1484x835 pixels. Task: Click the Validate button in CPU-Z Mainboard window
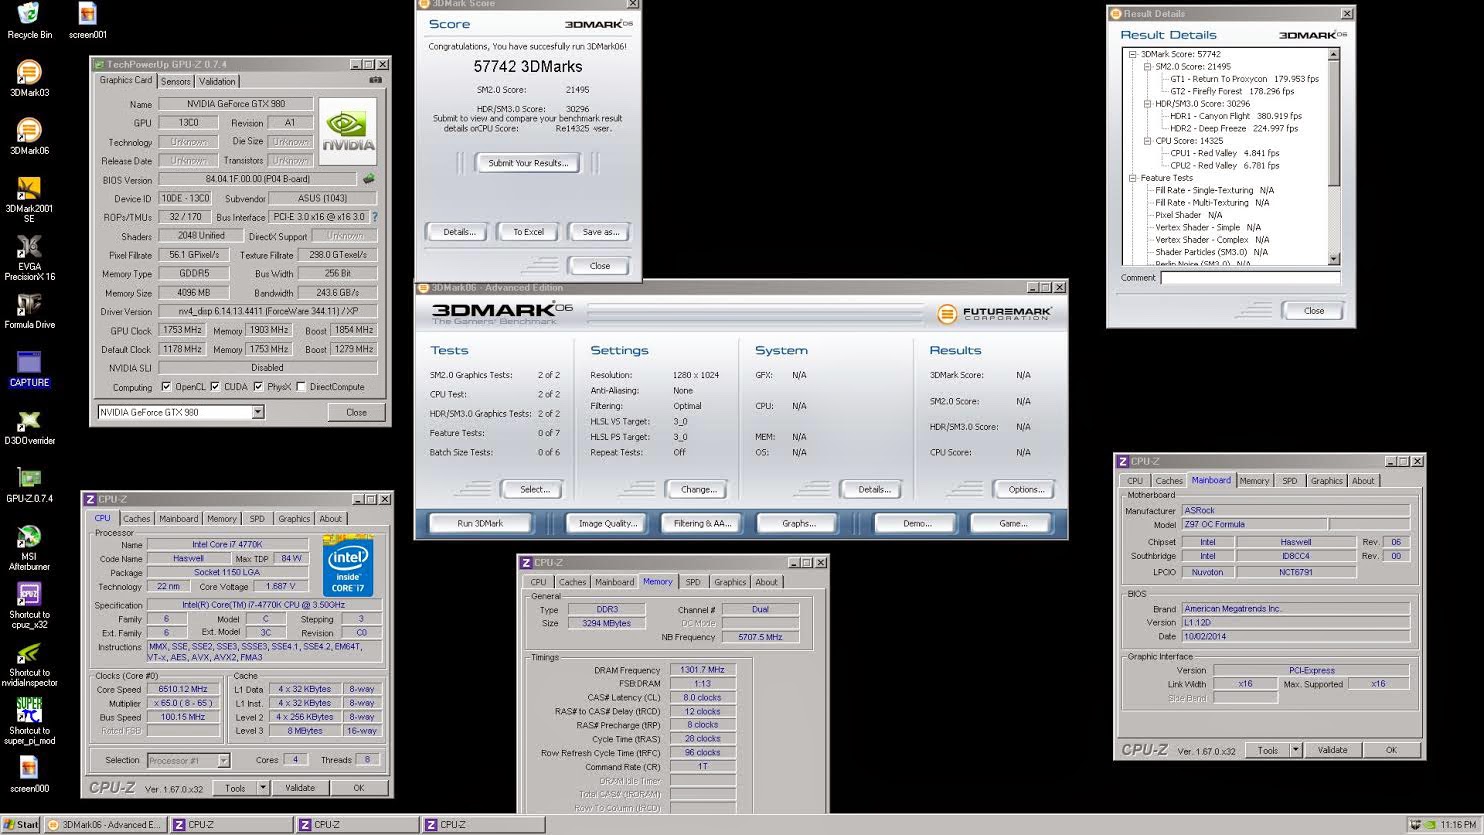pyautogui.click(x=1332, y=750)
